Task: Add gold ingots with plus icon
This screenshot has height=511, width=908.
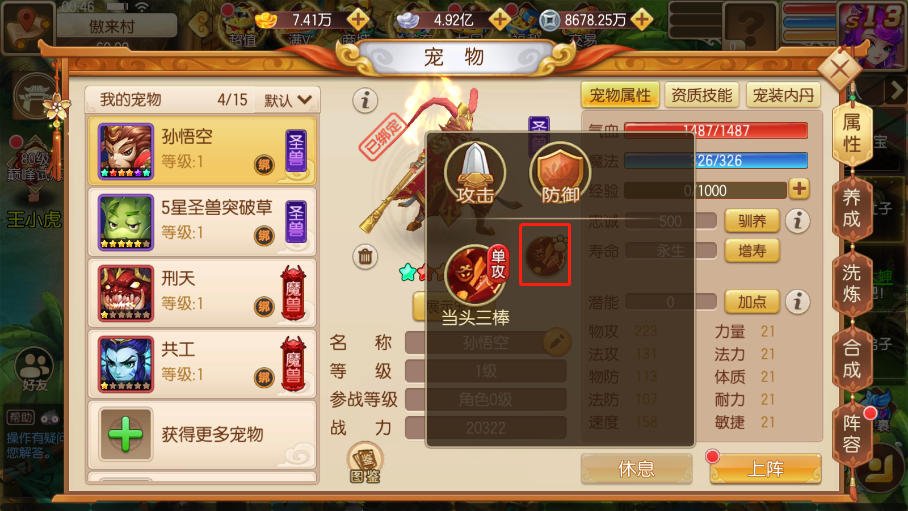Action: coord(357,20)
